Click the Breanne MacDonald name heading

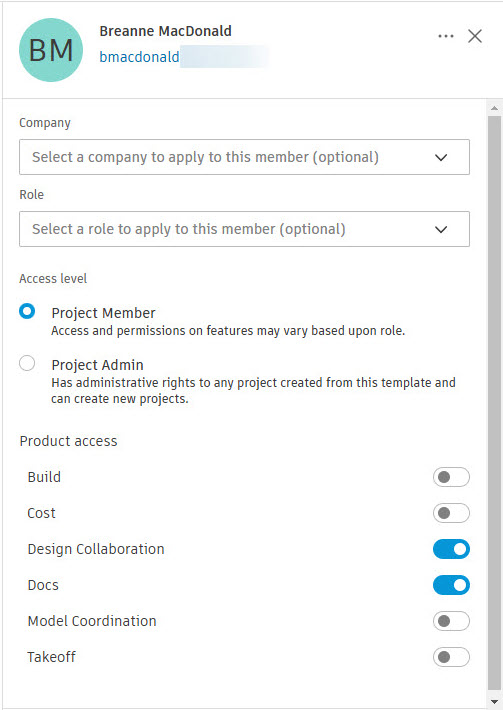point(165,31)
